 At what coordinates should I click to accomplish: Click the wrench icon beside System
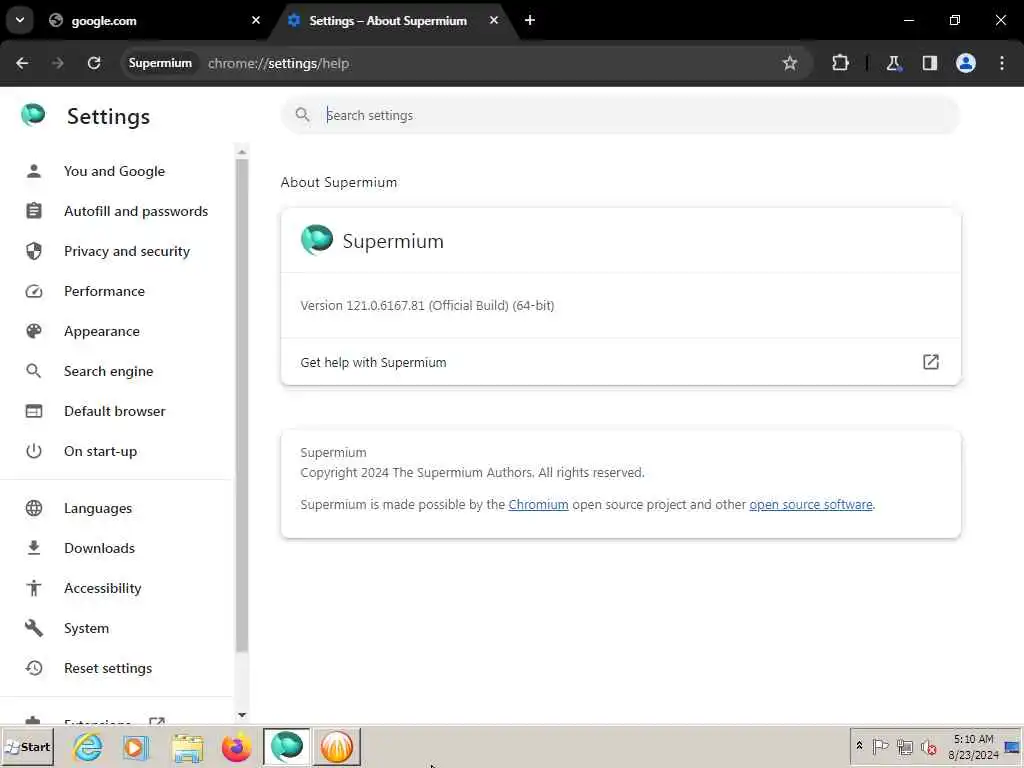[x=34, y=628]
